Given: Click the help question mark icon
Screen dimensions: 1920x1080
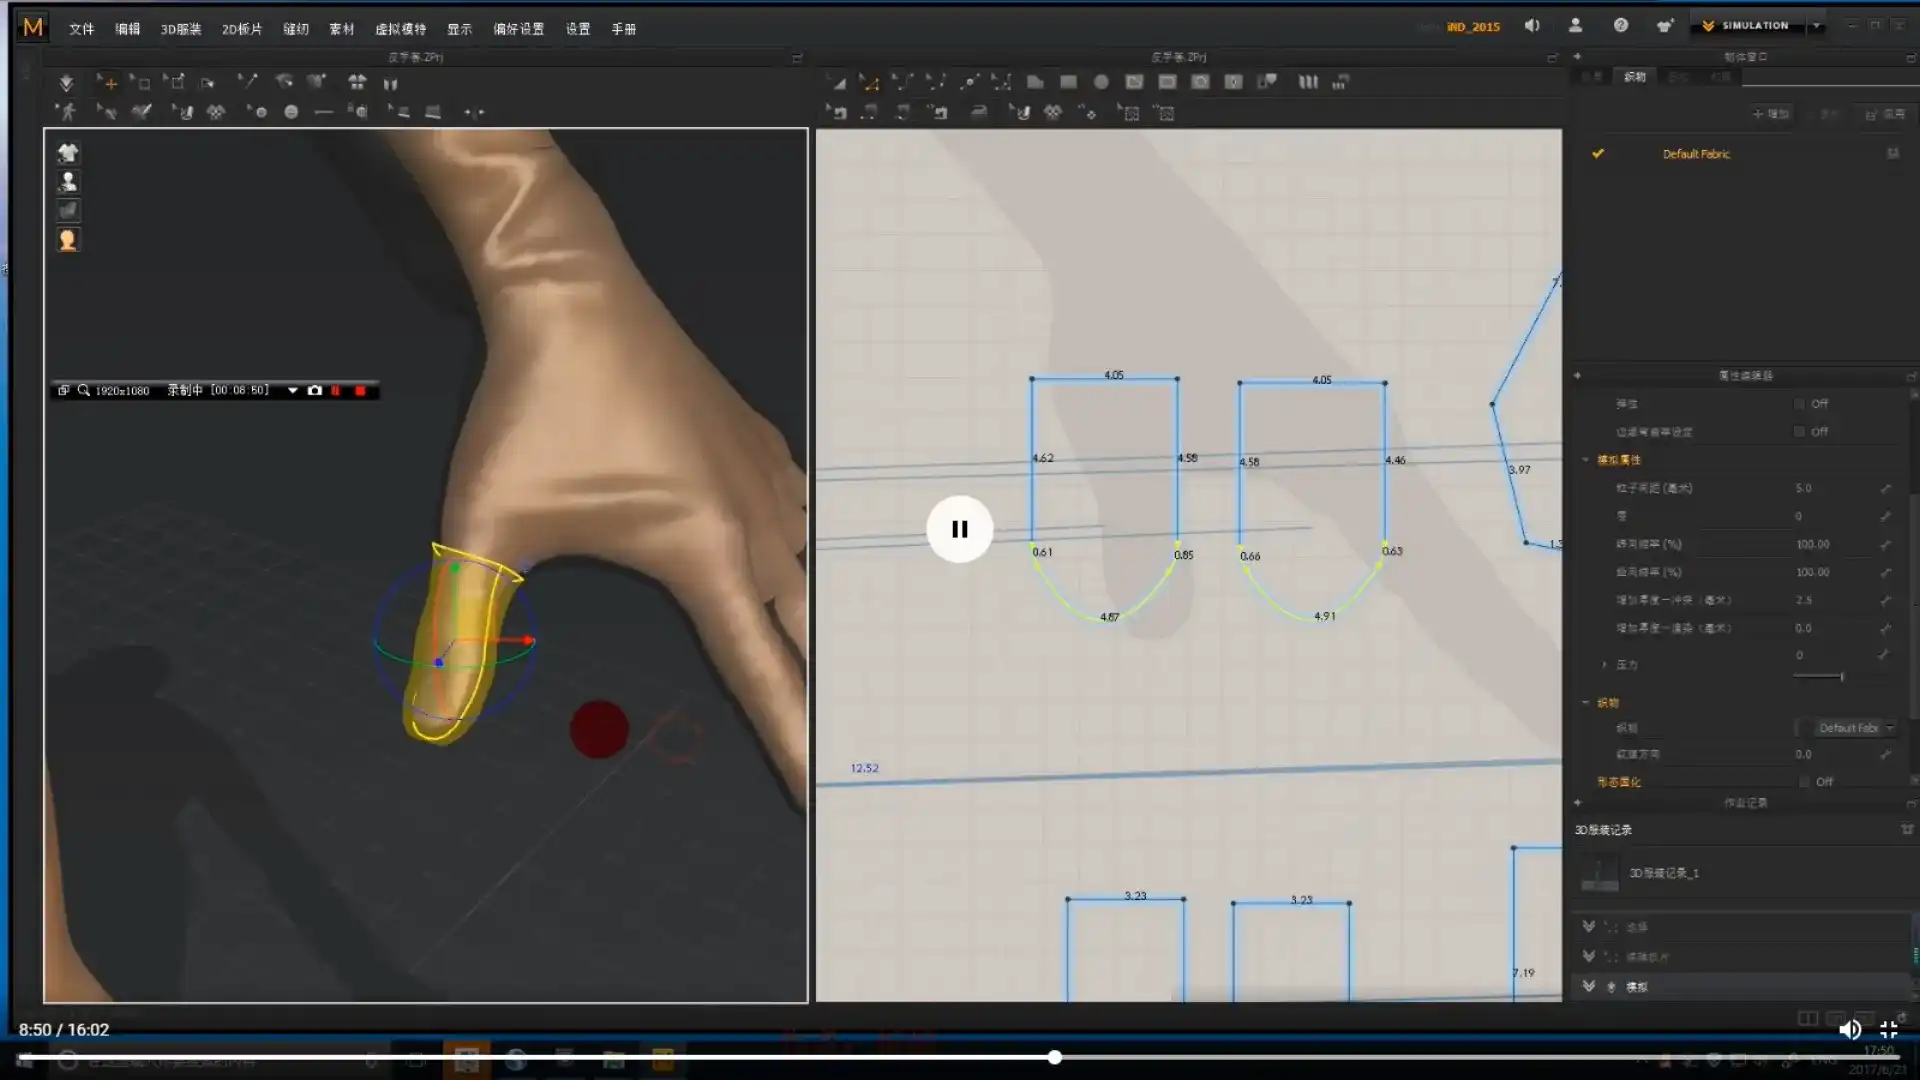Looking at the screenshot, I should click(1620, 26).
